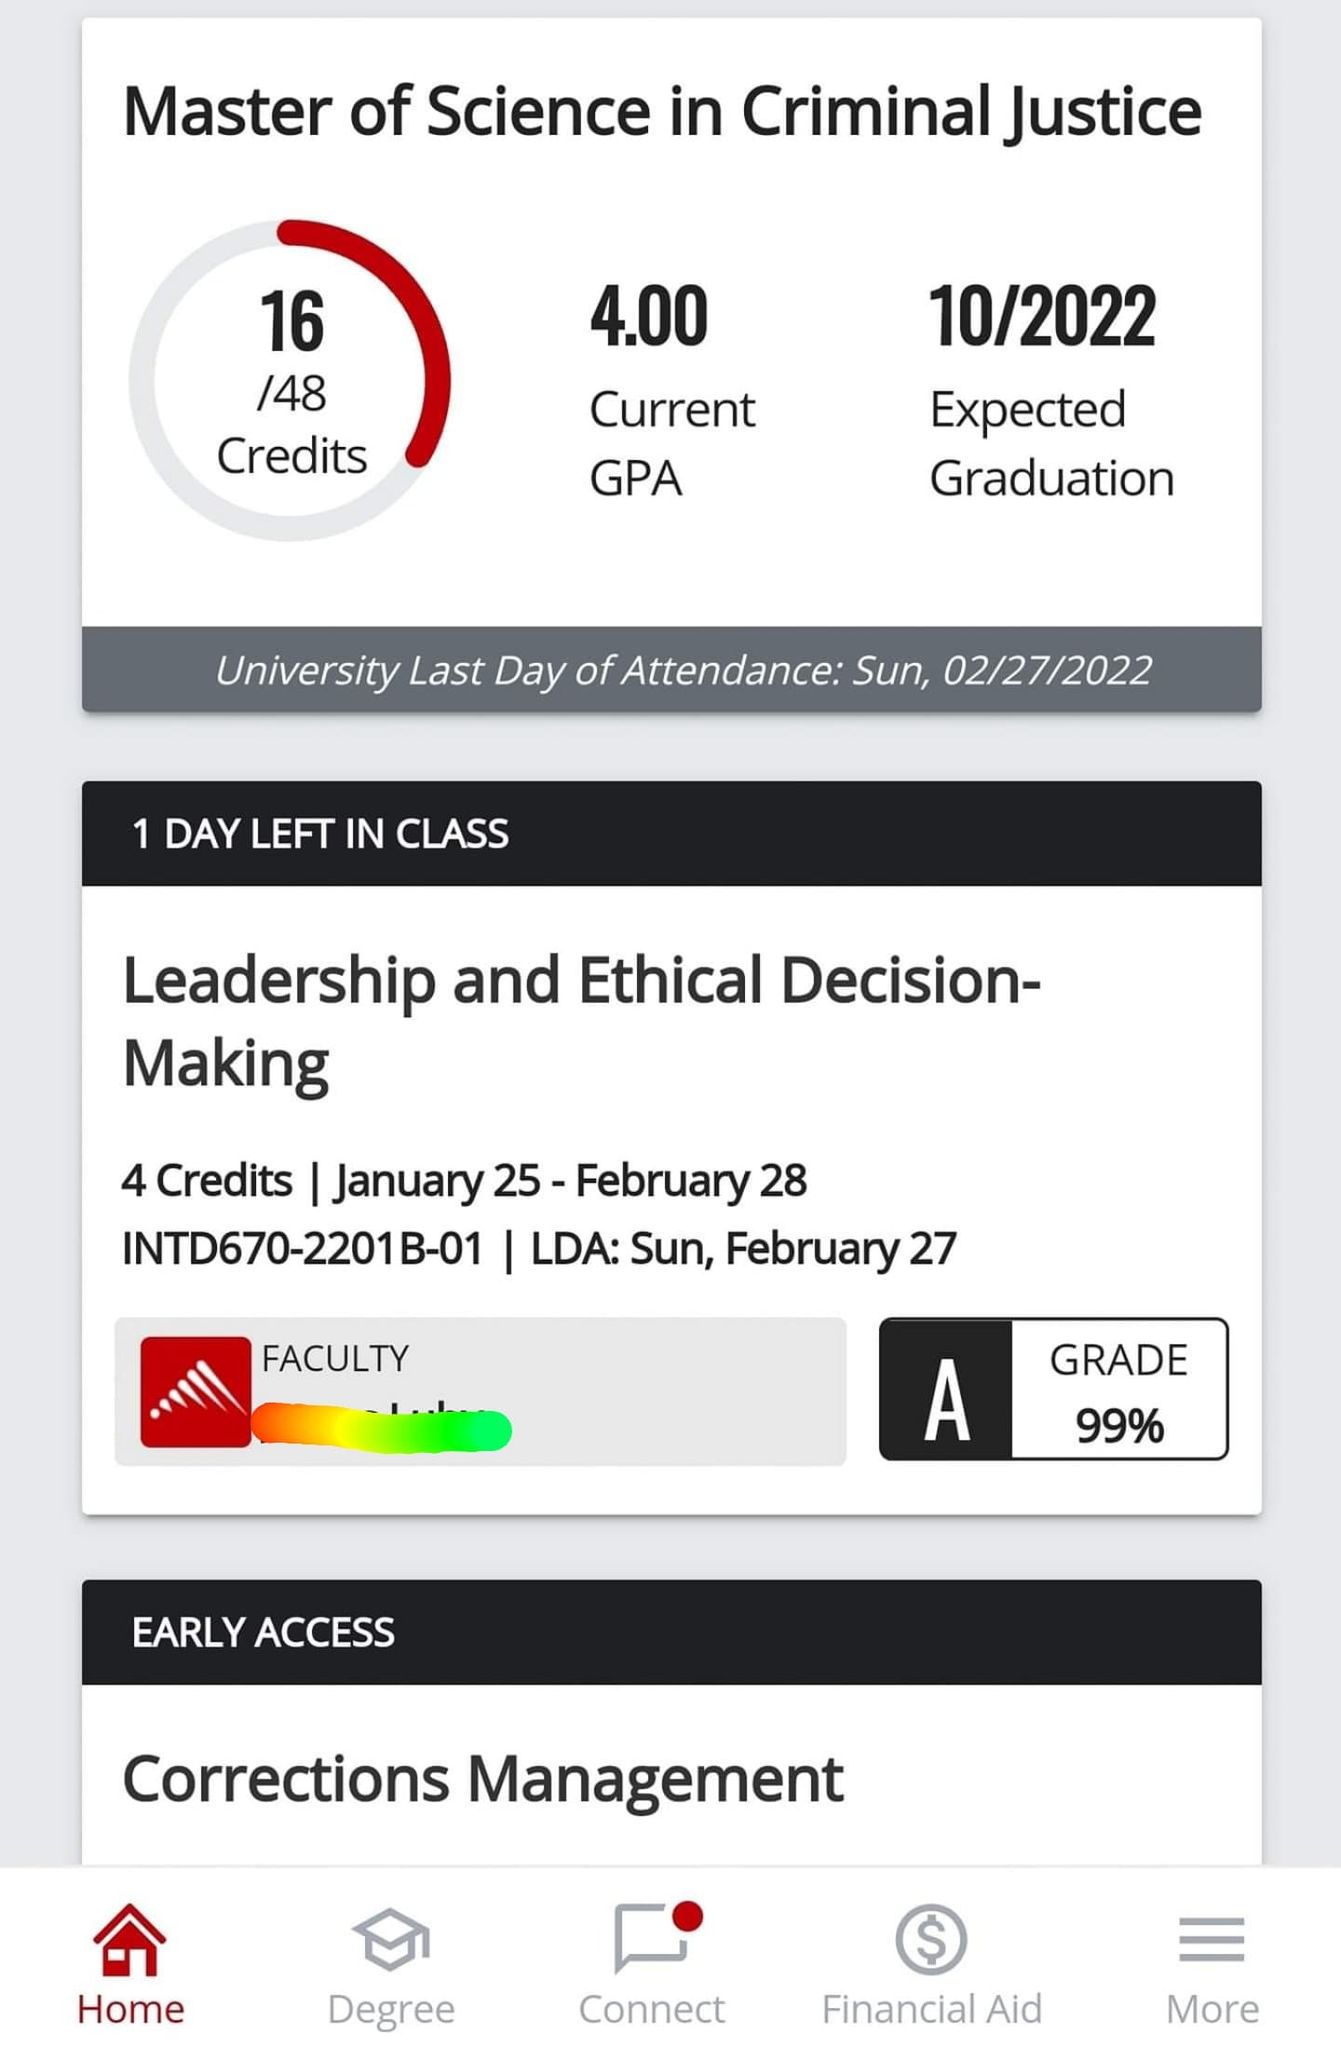1341x2048 pixels.
Task: Open the Corrections Management course
Action: [483, 1779]
